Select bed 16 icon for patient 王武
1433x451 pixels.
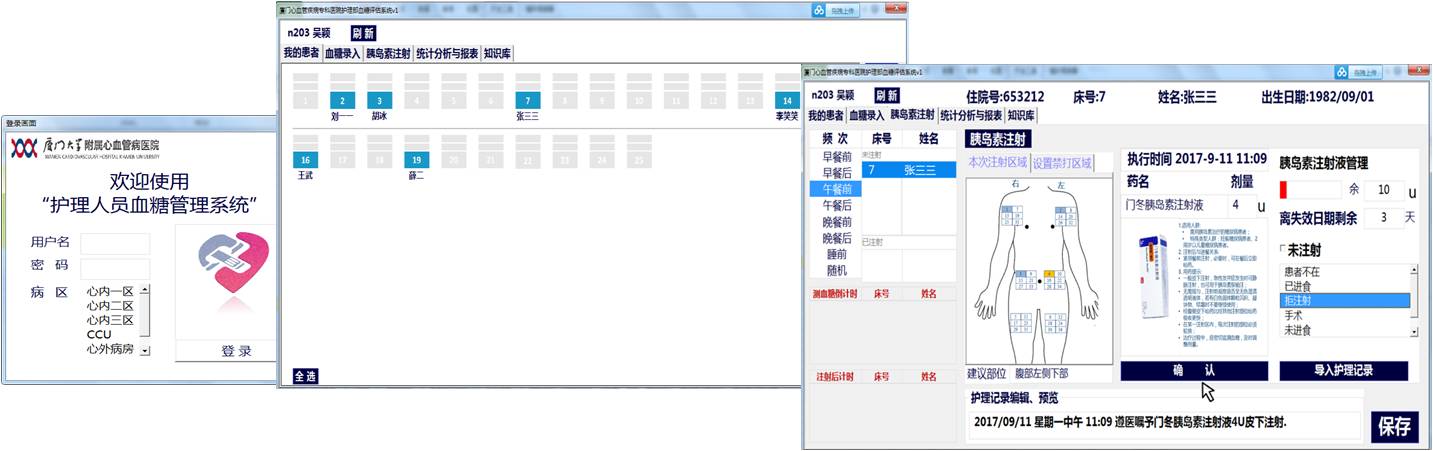click(305, 160)
